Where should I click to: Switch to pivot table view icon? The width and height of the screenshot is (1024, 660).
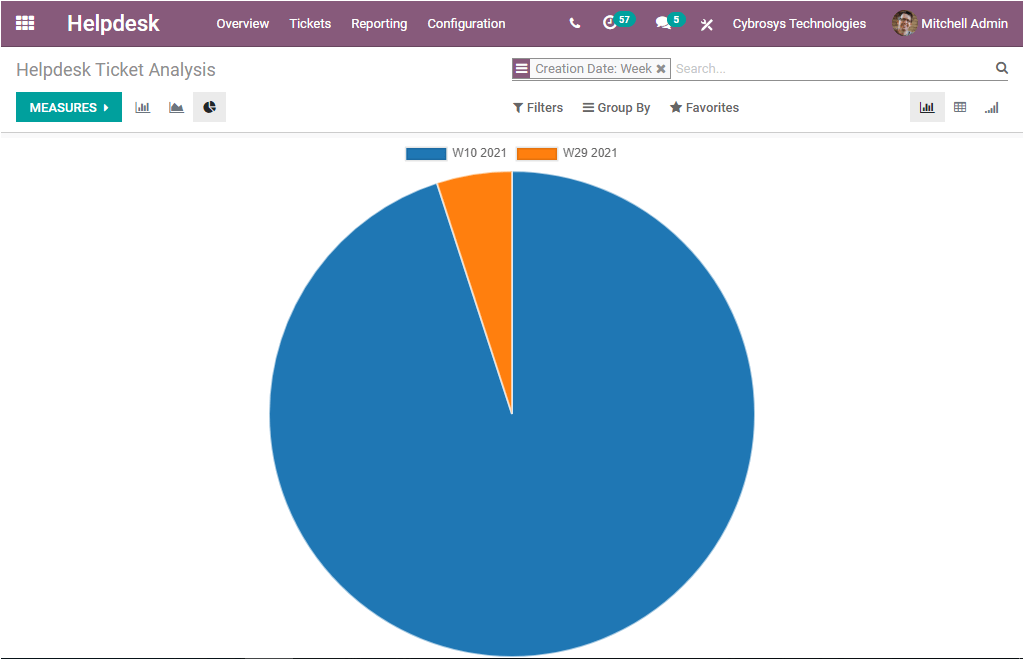pyautogui.click(x=960, y=107)
